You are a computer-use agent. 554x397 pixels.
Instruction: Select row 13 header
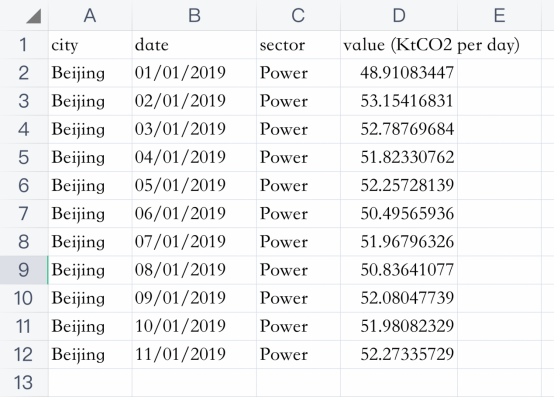pyautogui.click(x=24, y=383)
